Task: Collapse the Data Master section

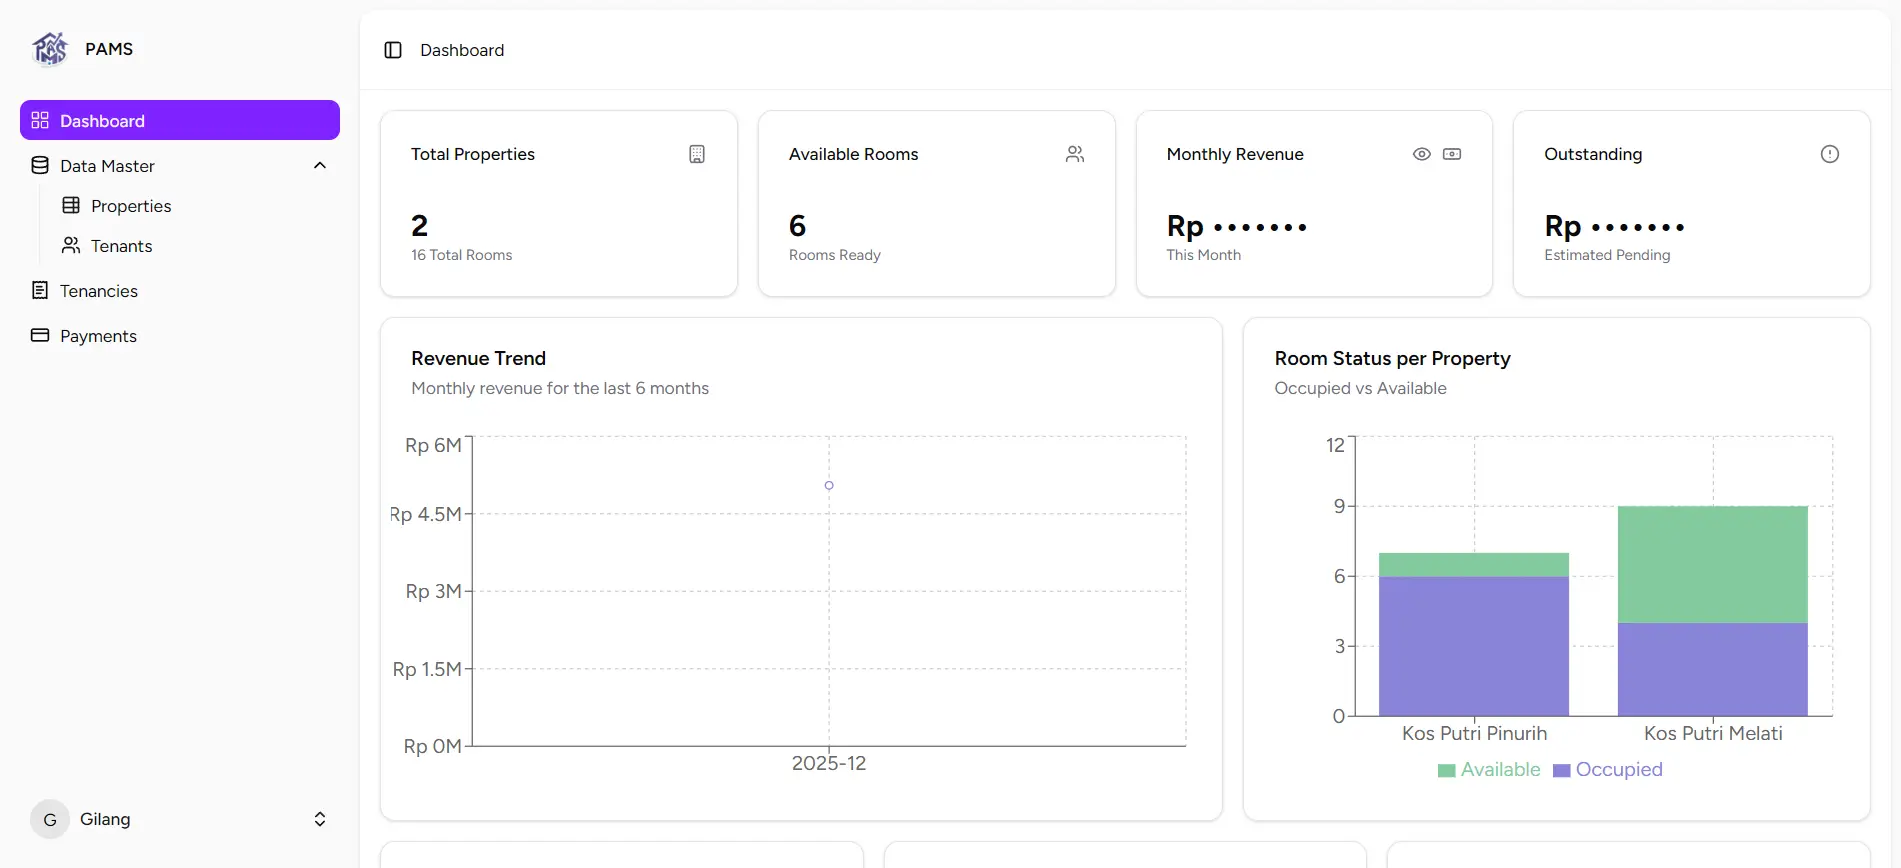Action: pos(320,166)
